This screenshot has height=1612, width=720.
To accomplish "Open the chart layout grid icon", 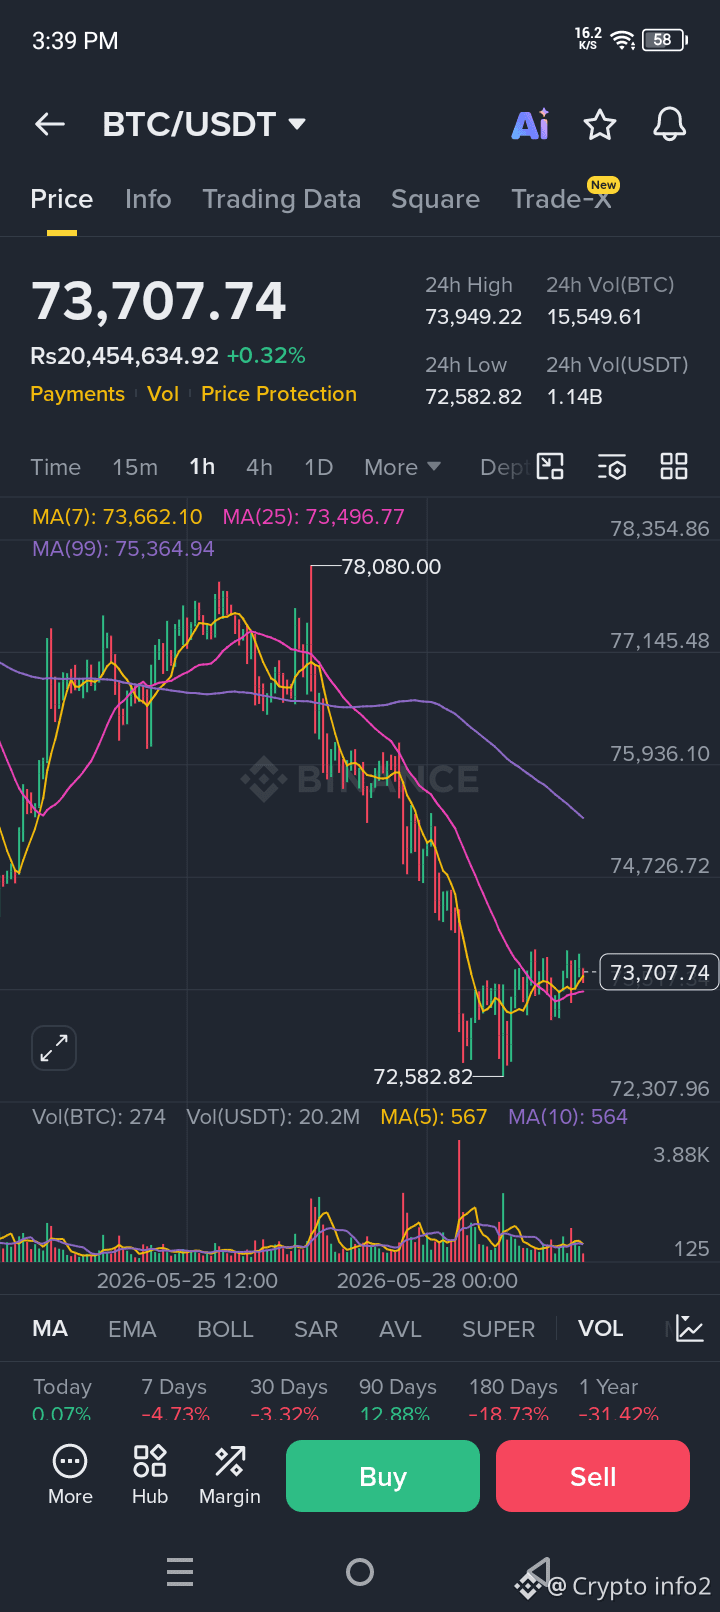I will tap(674, 466).
